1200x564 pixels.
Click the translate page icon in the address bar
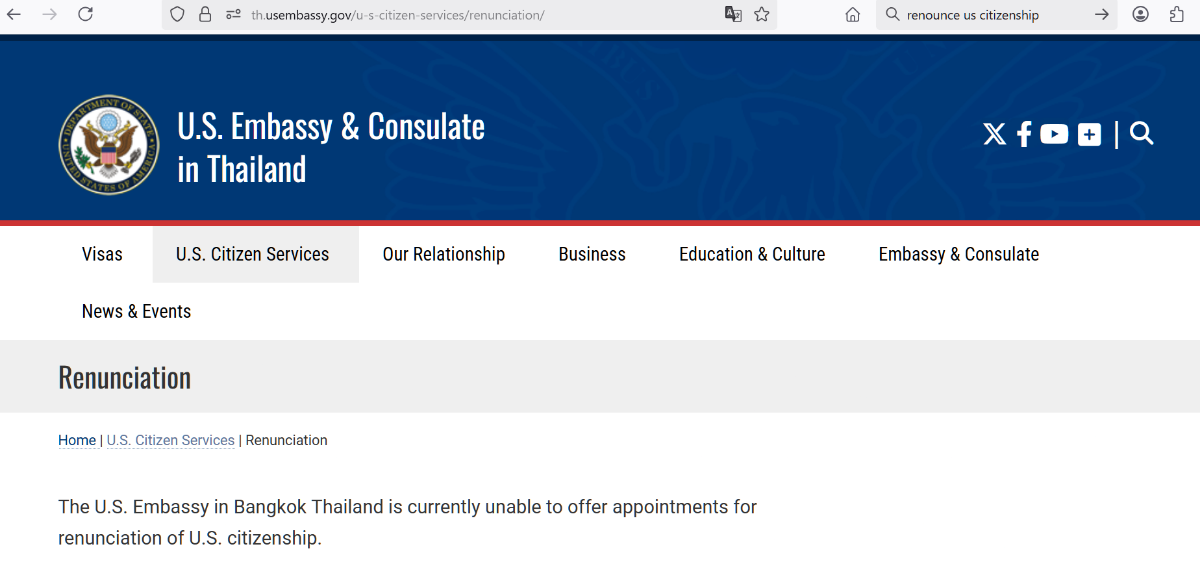[x=733, y=15]
